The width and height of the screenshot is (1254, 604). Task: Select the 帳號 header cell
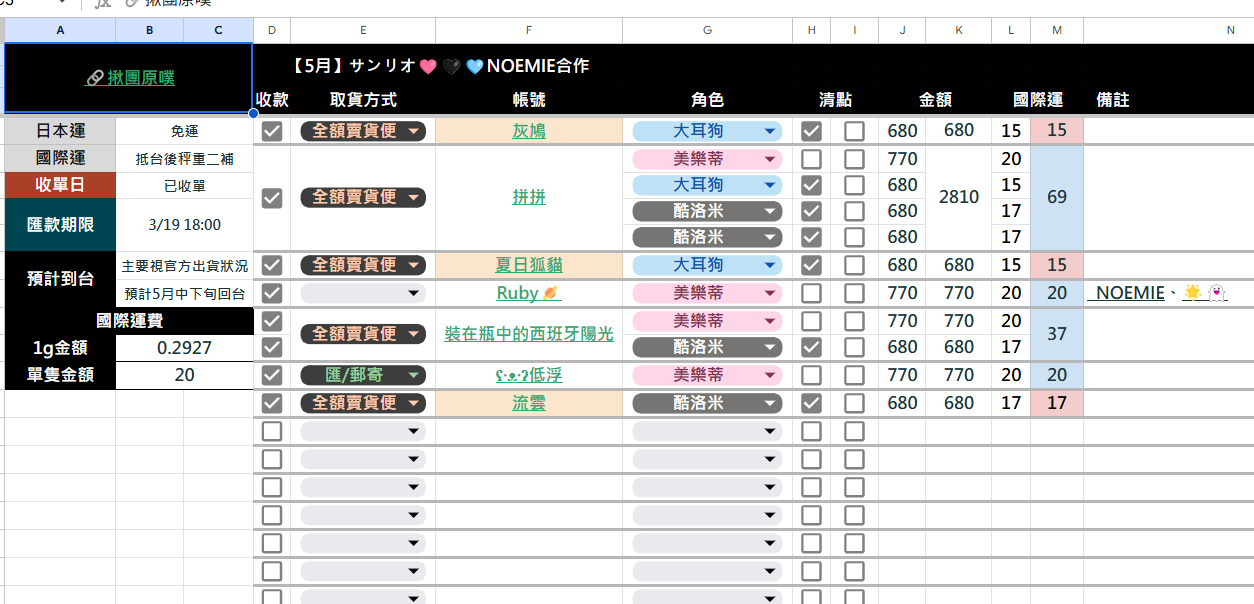tap(529, 100)
